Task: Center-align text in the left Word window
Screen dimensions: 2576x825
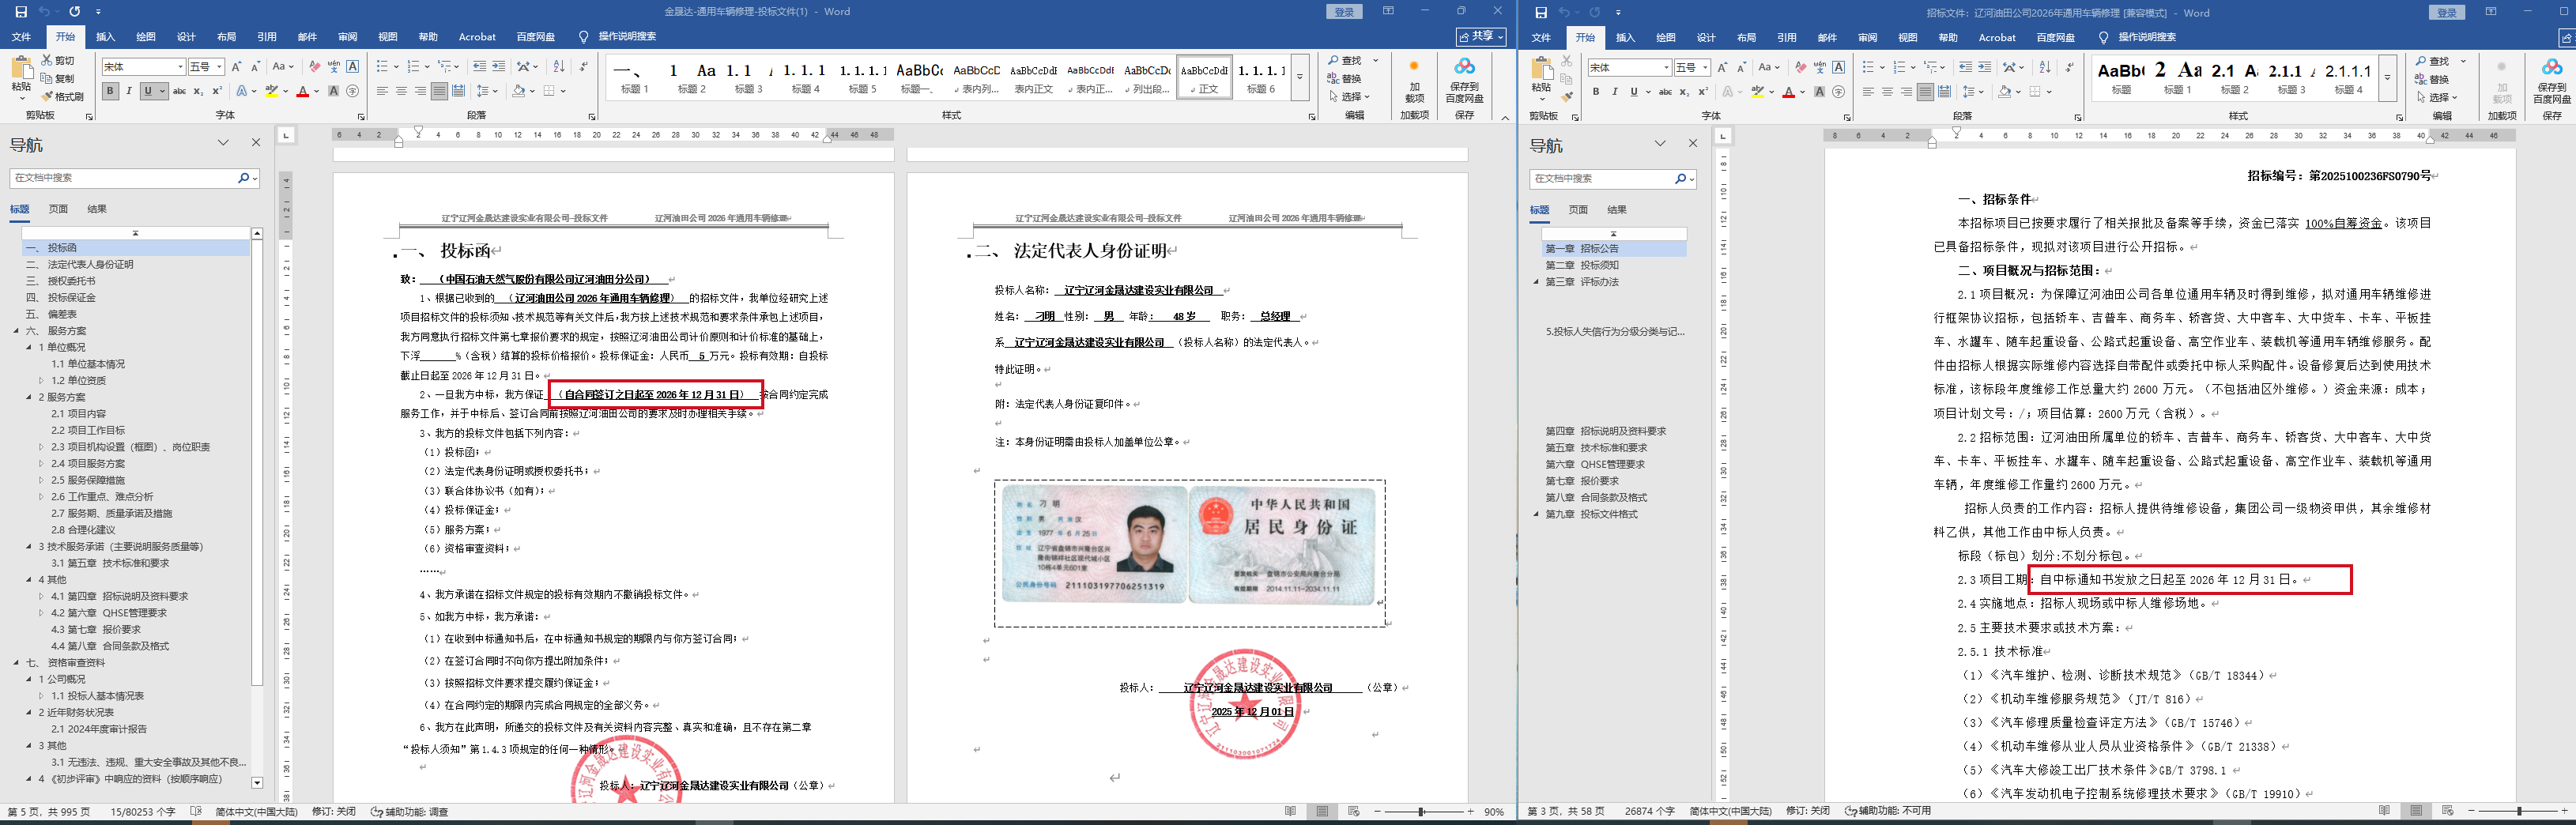Action: click(401, 92)
